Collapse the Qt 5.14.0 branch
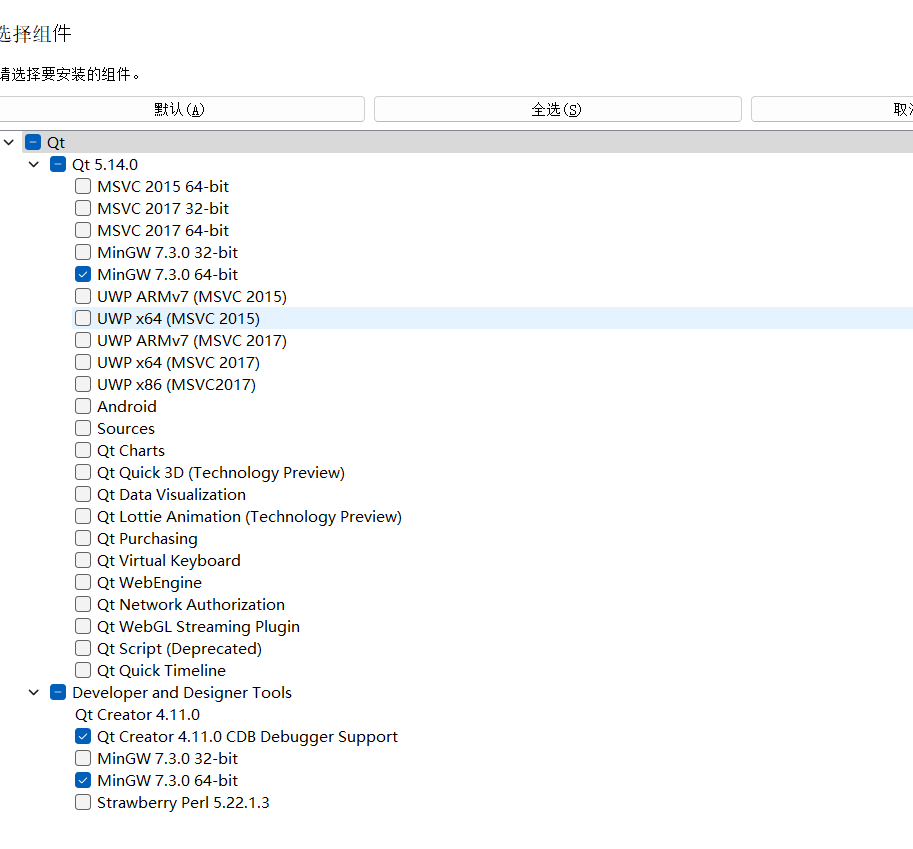 pos(34,164)
